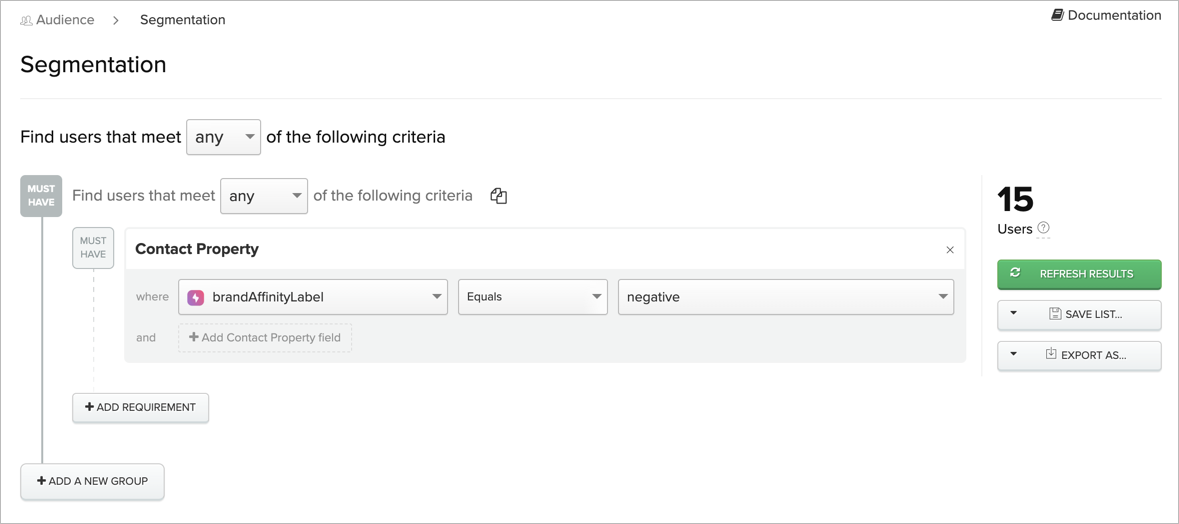
Task: Open the 'negative' value dropdown
Action: pos(786,297)
